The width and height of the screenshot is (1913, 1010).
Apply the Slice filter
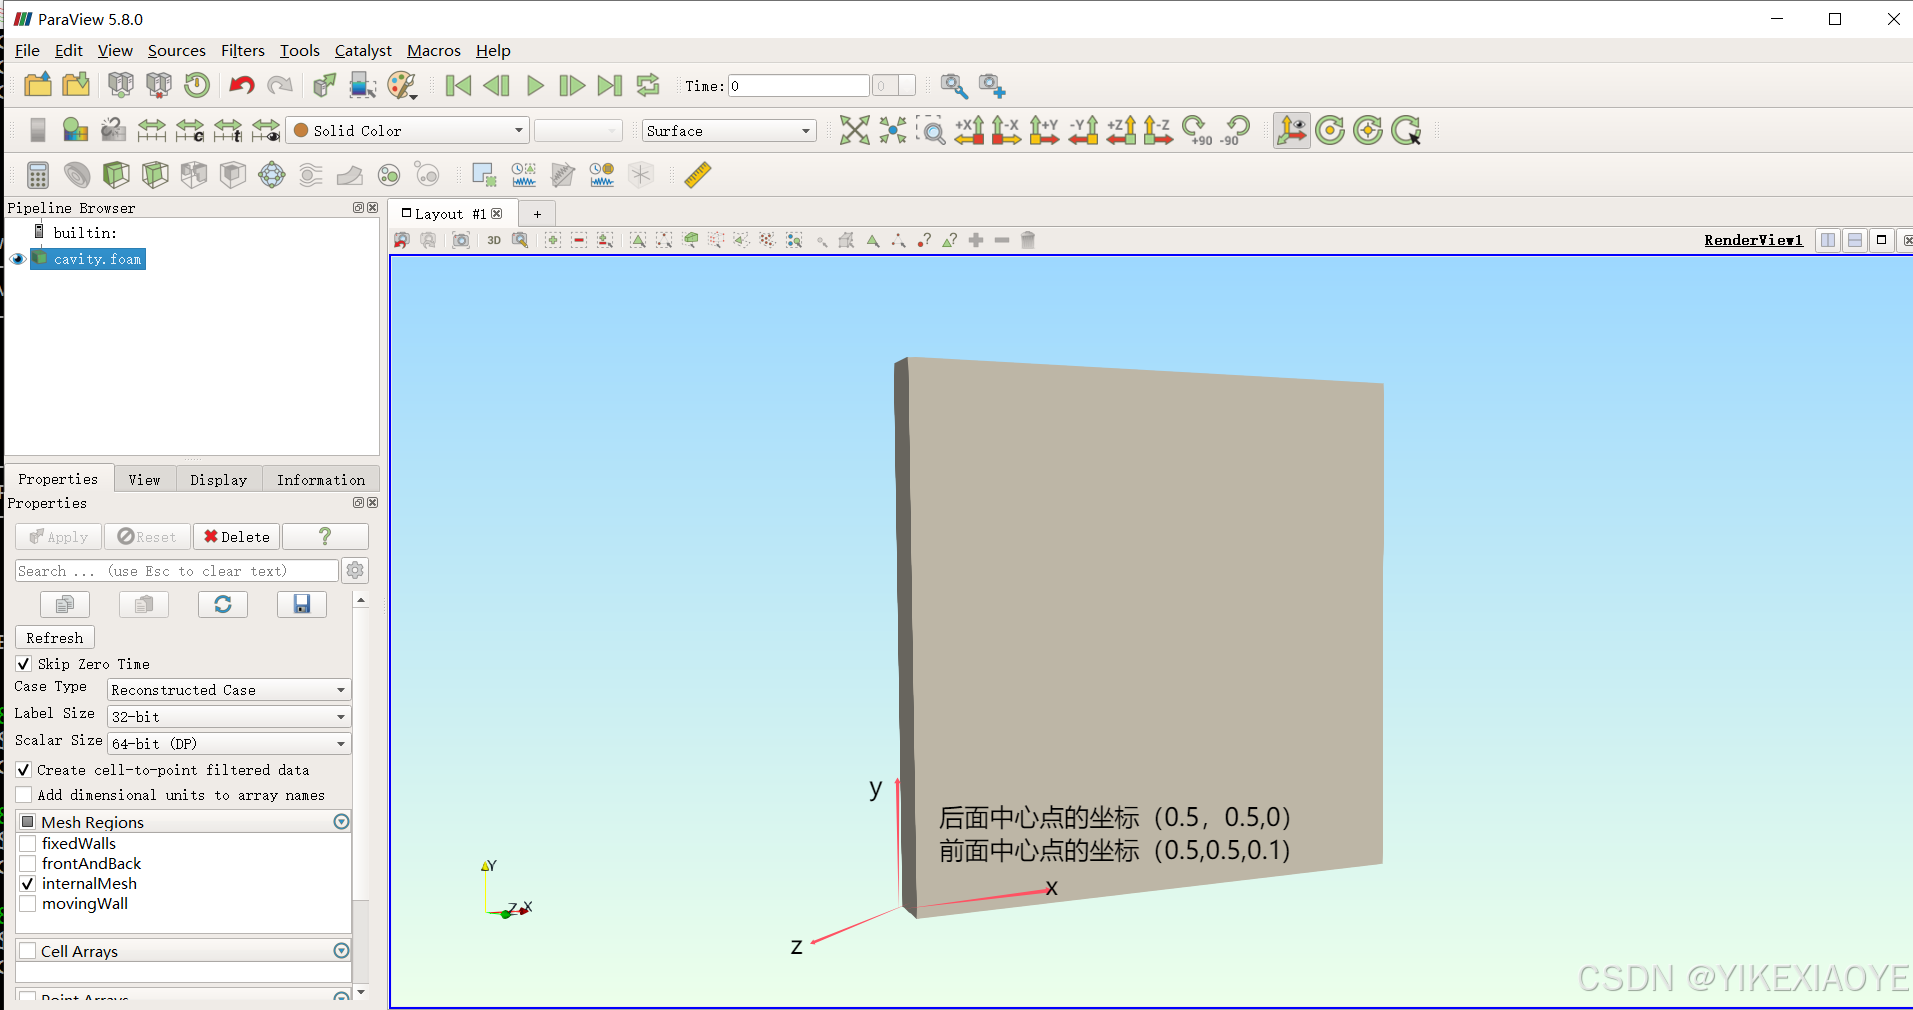(155, 174)
